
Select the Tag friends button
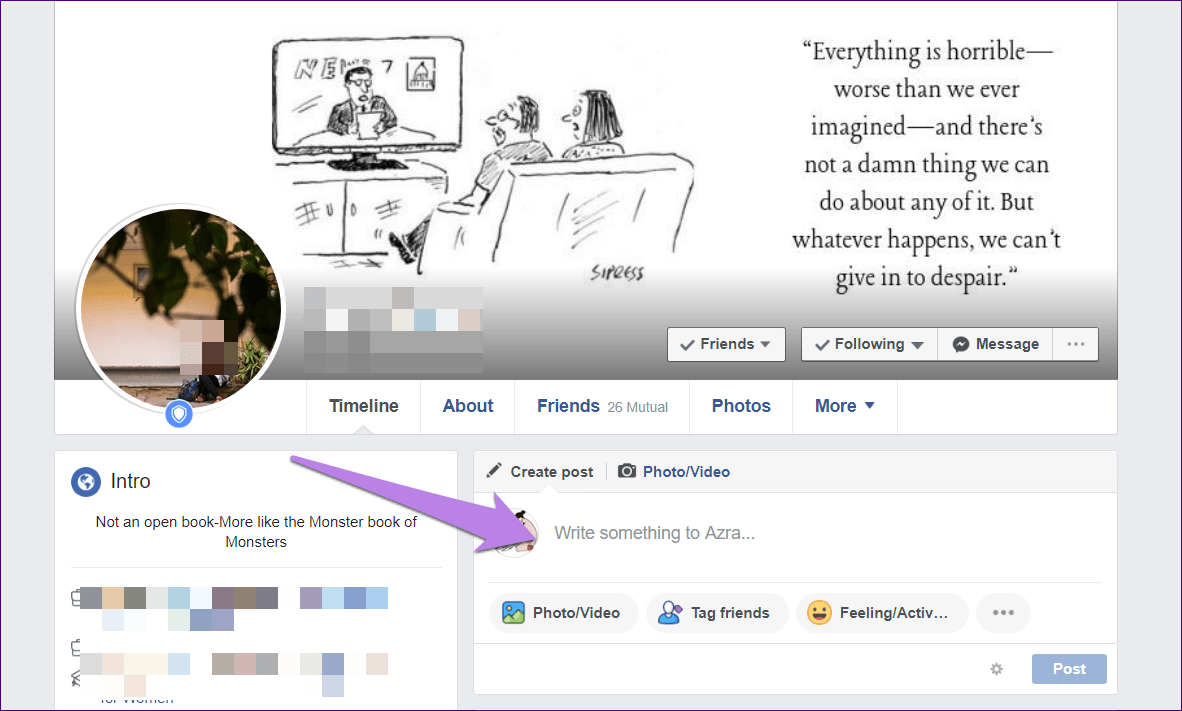pyautogui.click(x=717, y=612)
